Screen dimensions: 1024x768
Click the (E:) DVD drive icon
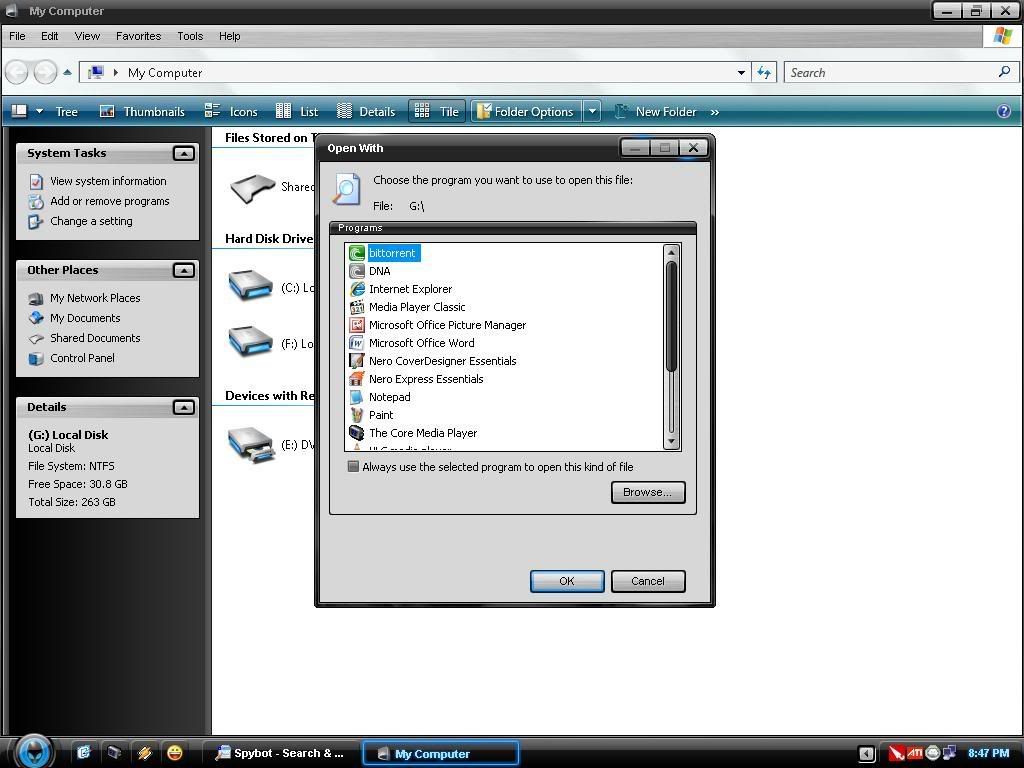251,444
